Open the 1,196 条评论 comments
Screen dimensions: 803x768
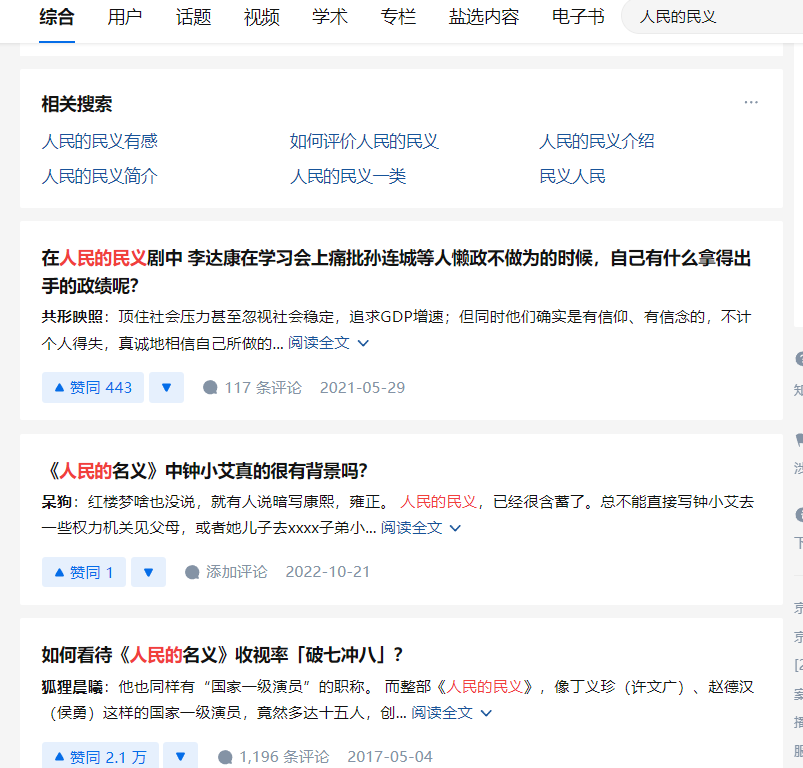(x=274, y=757)
